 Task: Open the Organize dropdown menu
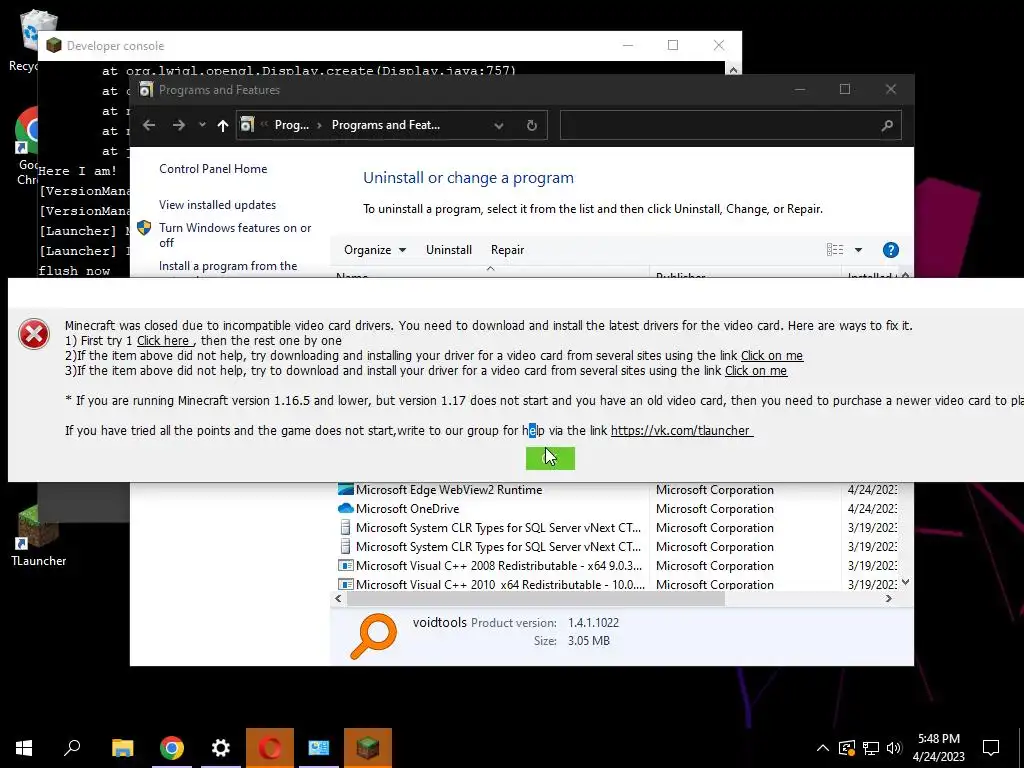click(375, 250)
